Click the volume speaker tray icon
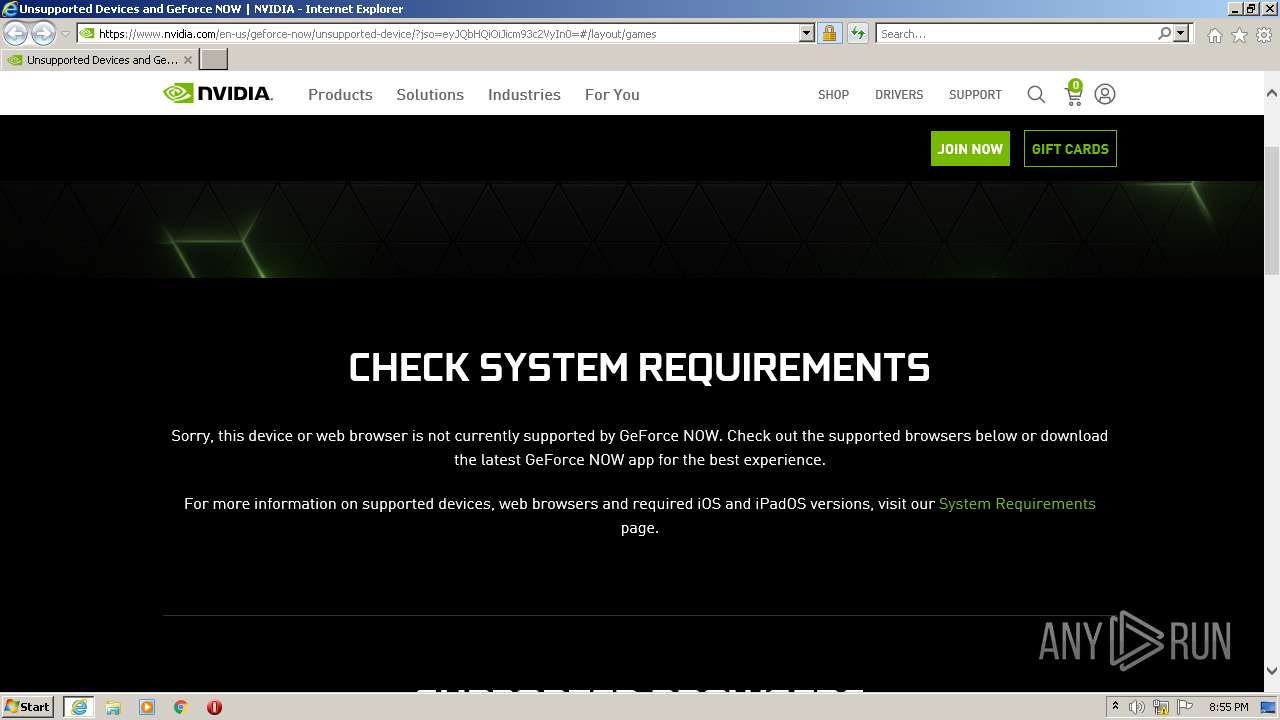Screen dimensions: 1280x720 coord(1137,707)
